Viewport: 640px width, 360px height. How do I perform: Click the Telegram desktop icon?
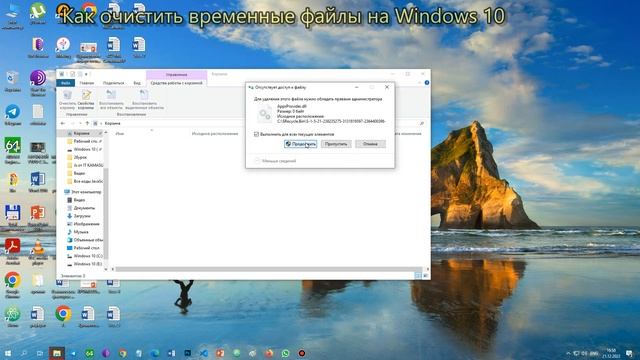(13, 115)
